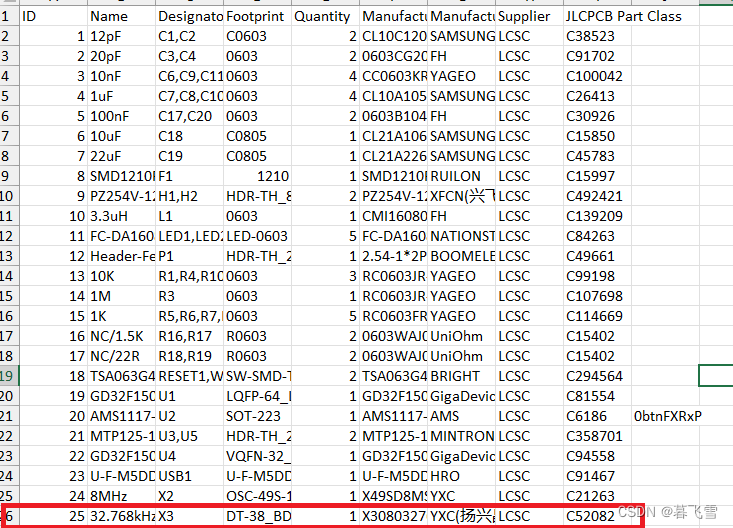Select footprint cell LED-0603
733x528 pixels.
click(257, 236)
